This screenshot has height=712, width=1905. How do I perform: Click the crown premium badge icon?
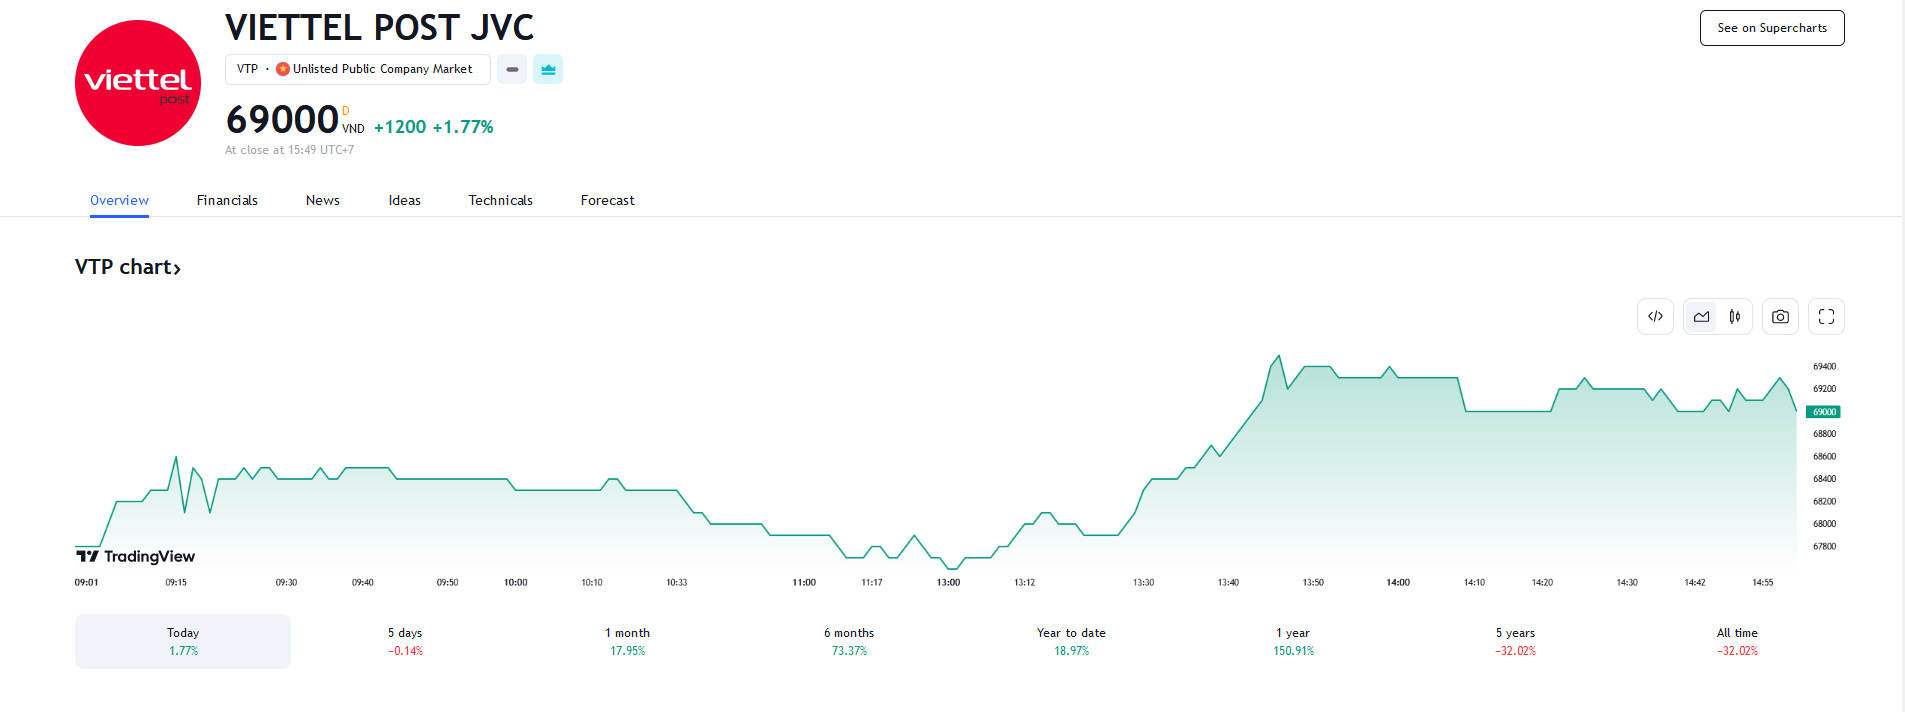[x=548, y=69]
